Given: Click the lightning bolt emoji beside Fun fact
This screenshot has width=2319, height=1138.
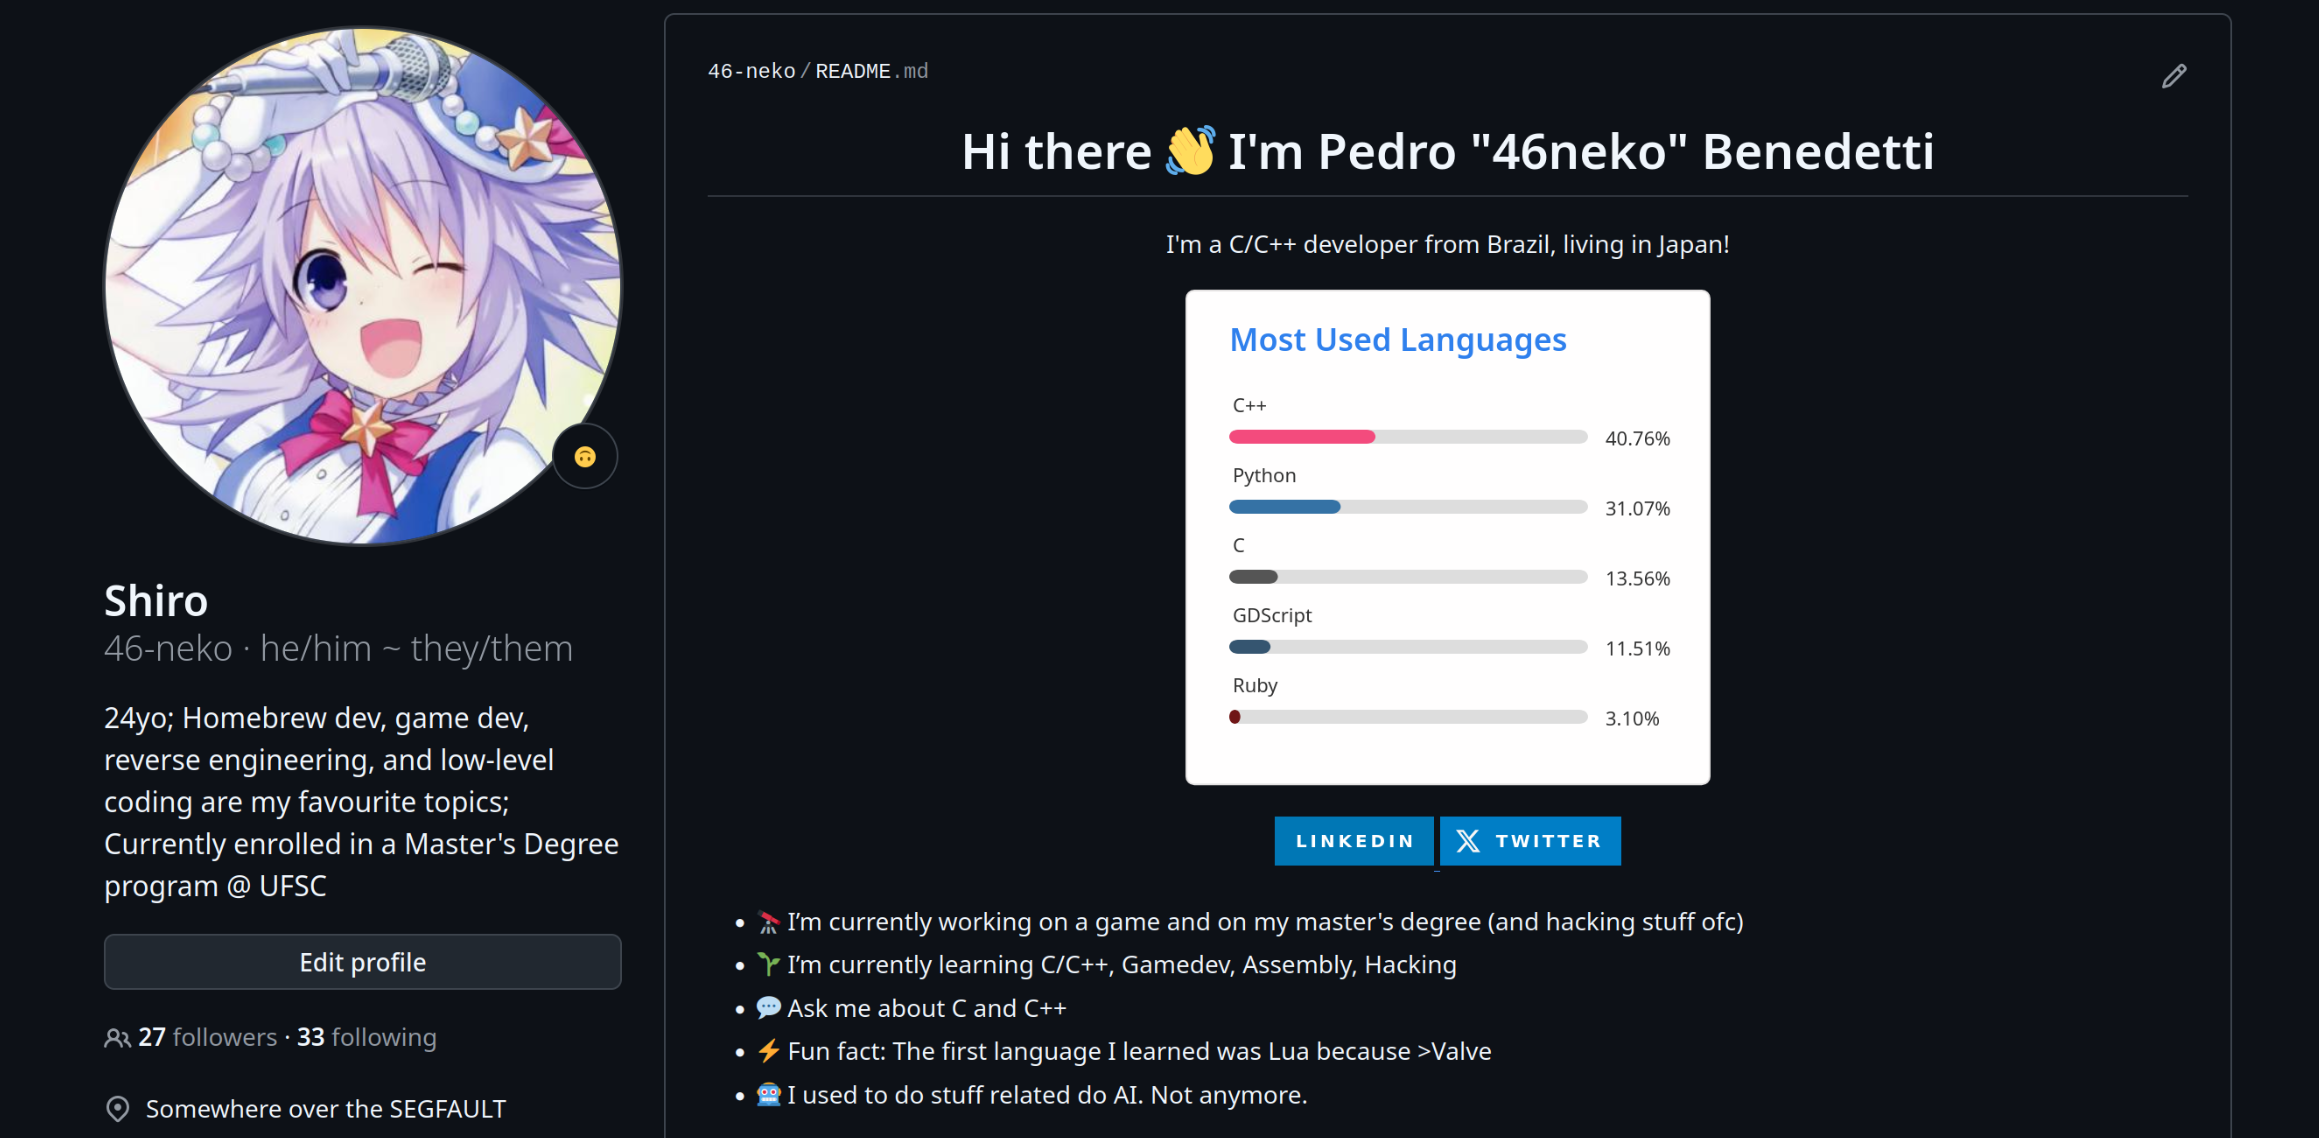Looking at the screenshot, I should coord(768,1051).
